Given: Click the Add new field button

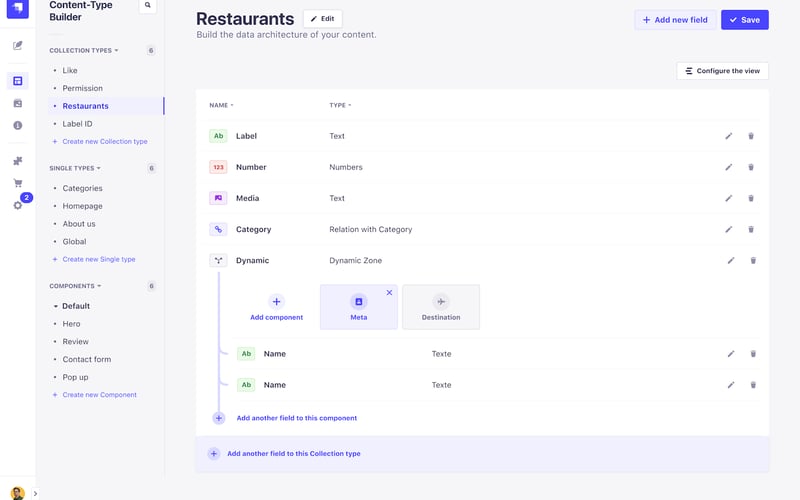Looking at the screenshot, I should click(675, 20).
